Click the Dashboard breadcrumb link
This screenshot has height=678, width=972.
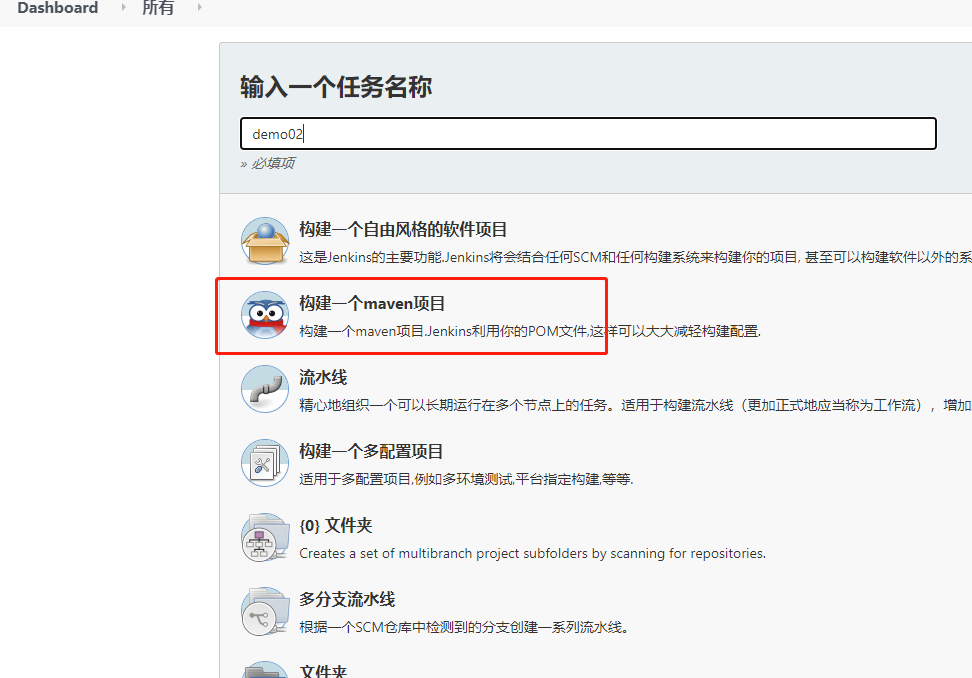coord(58,8)
